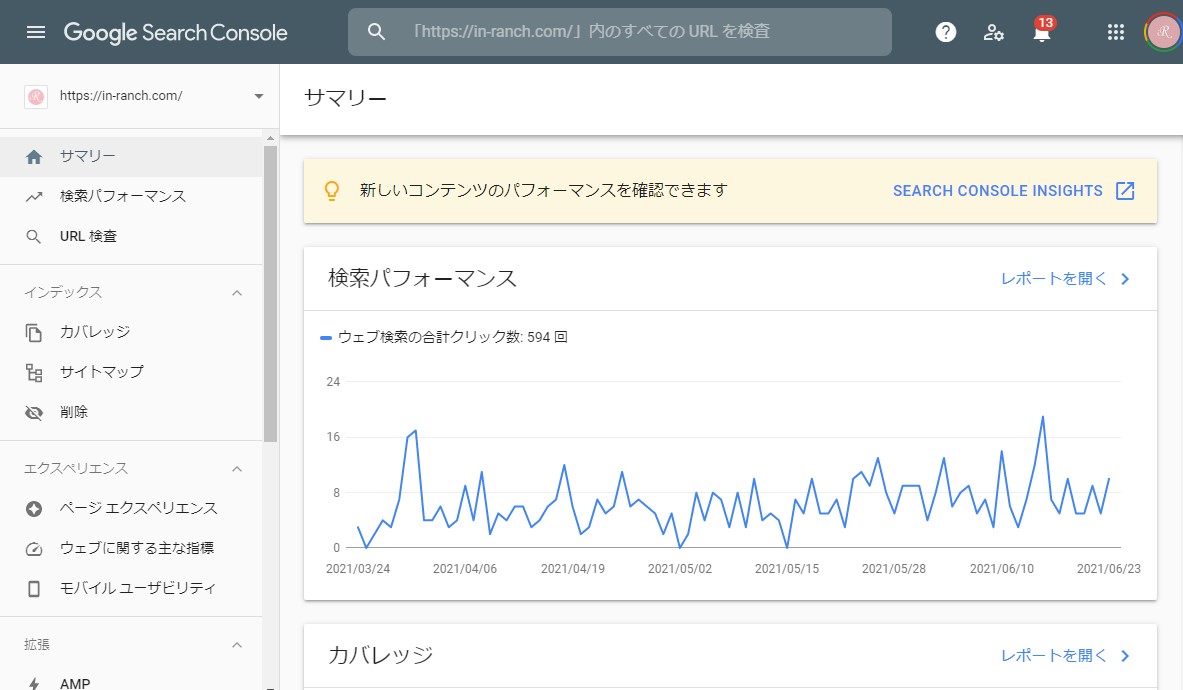Collapse the エクスペリエンス section

237,469
